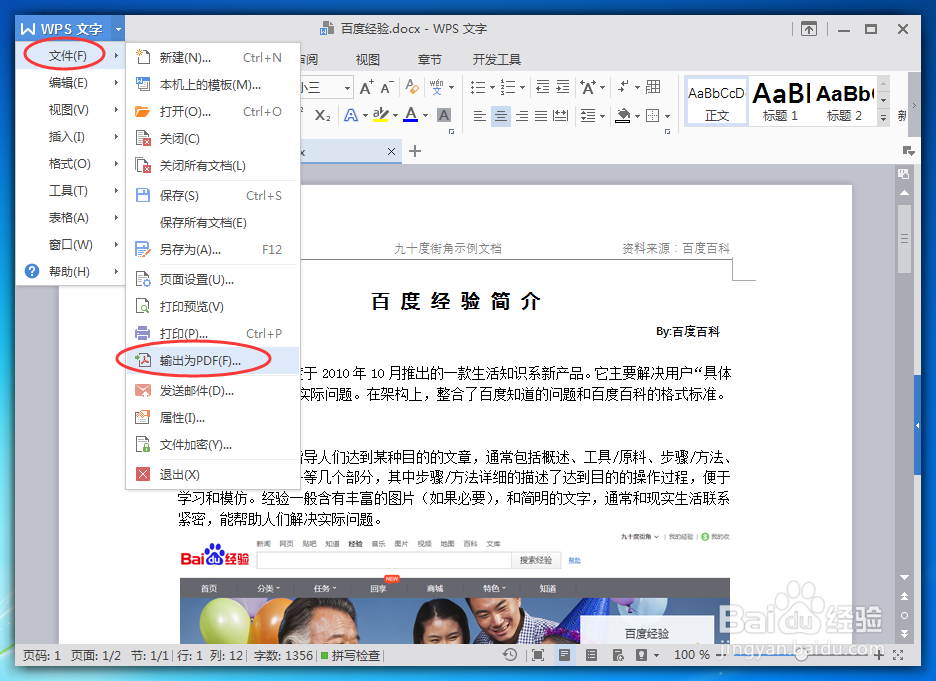Click the zoom slider handle
This screenshot has width=936, height=681.
(x=801, y=655)
